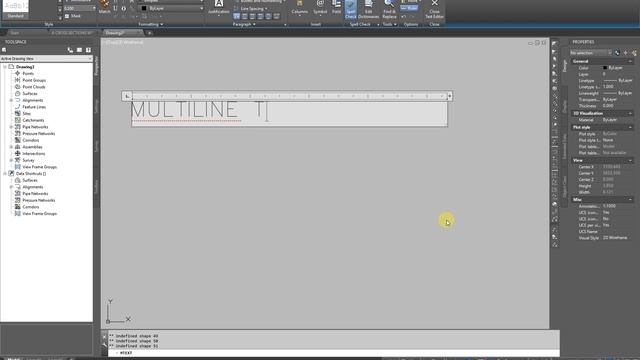Add a new drawing tab with plus
The height and width of the screenshot is (360, 640).
click(149, 33)
